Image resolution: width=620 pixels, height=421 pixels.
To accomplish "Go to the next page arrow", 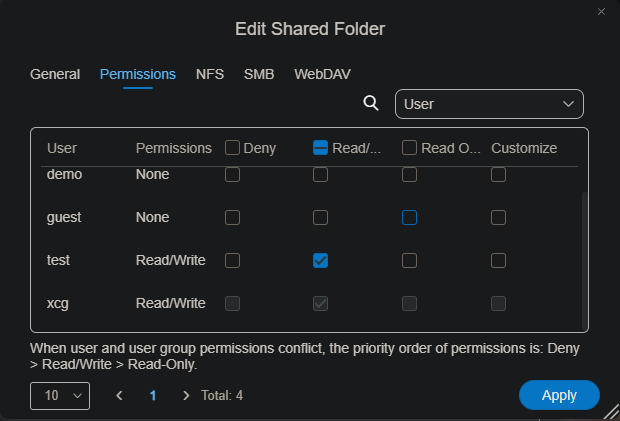I will coord(186,395).
